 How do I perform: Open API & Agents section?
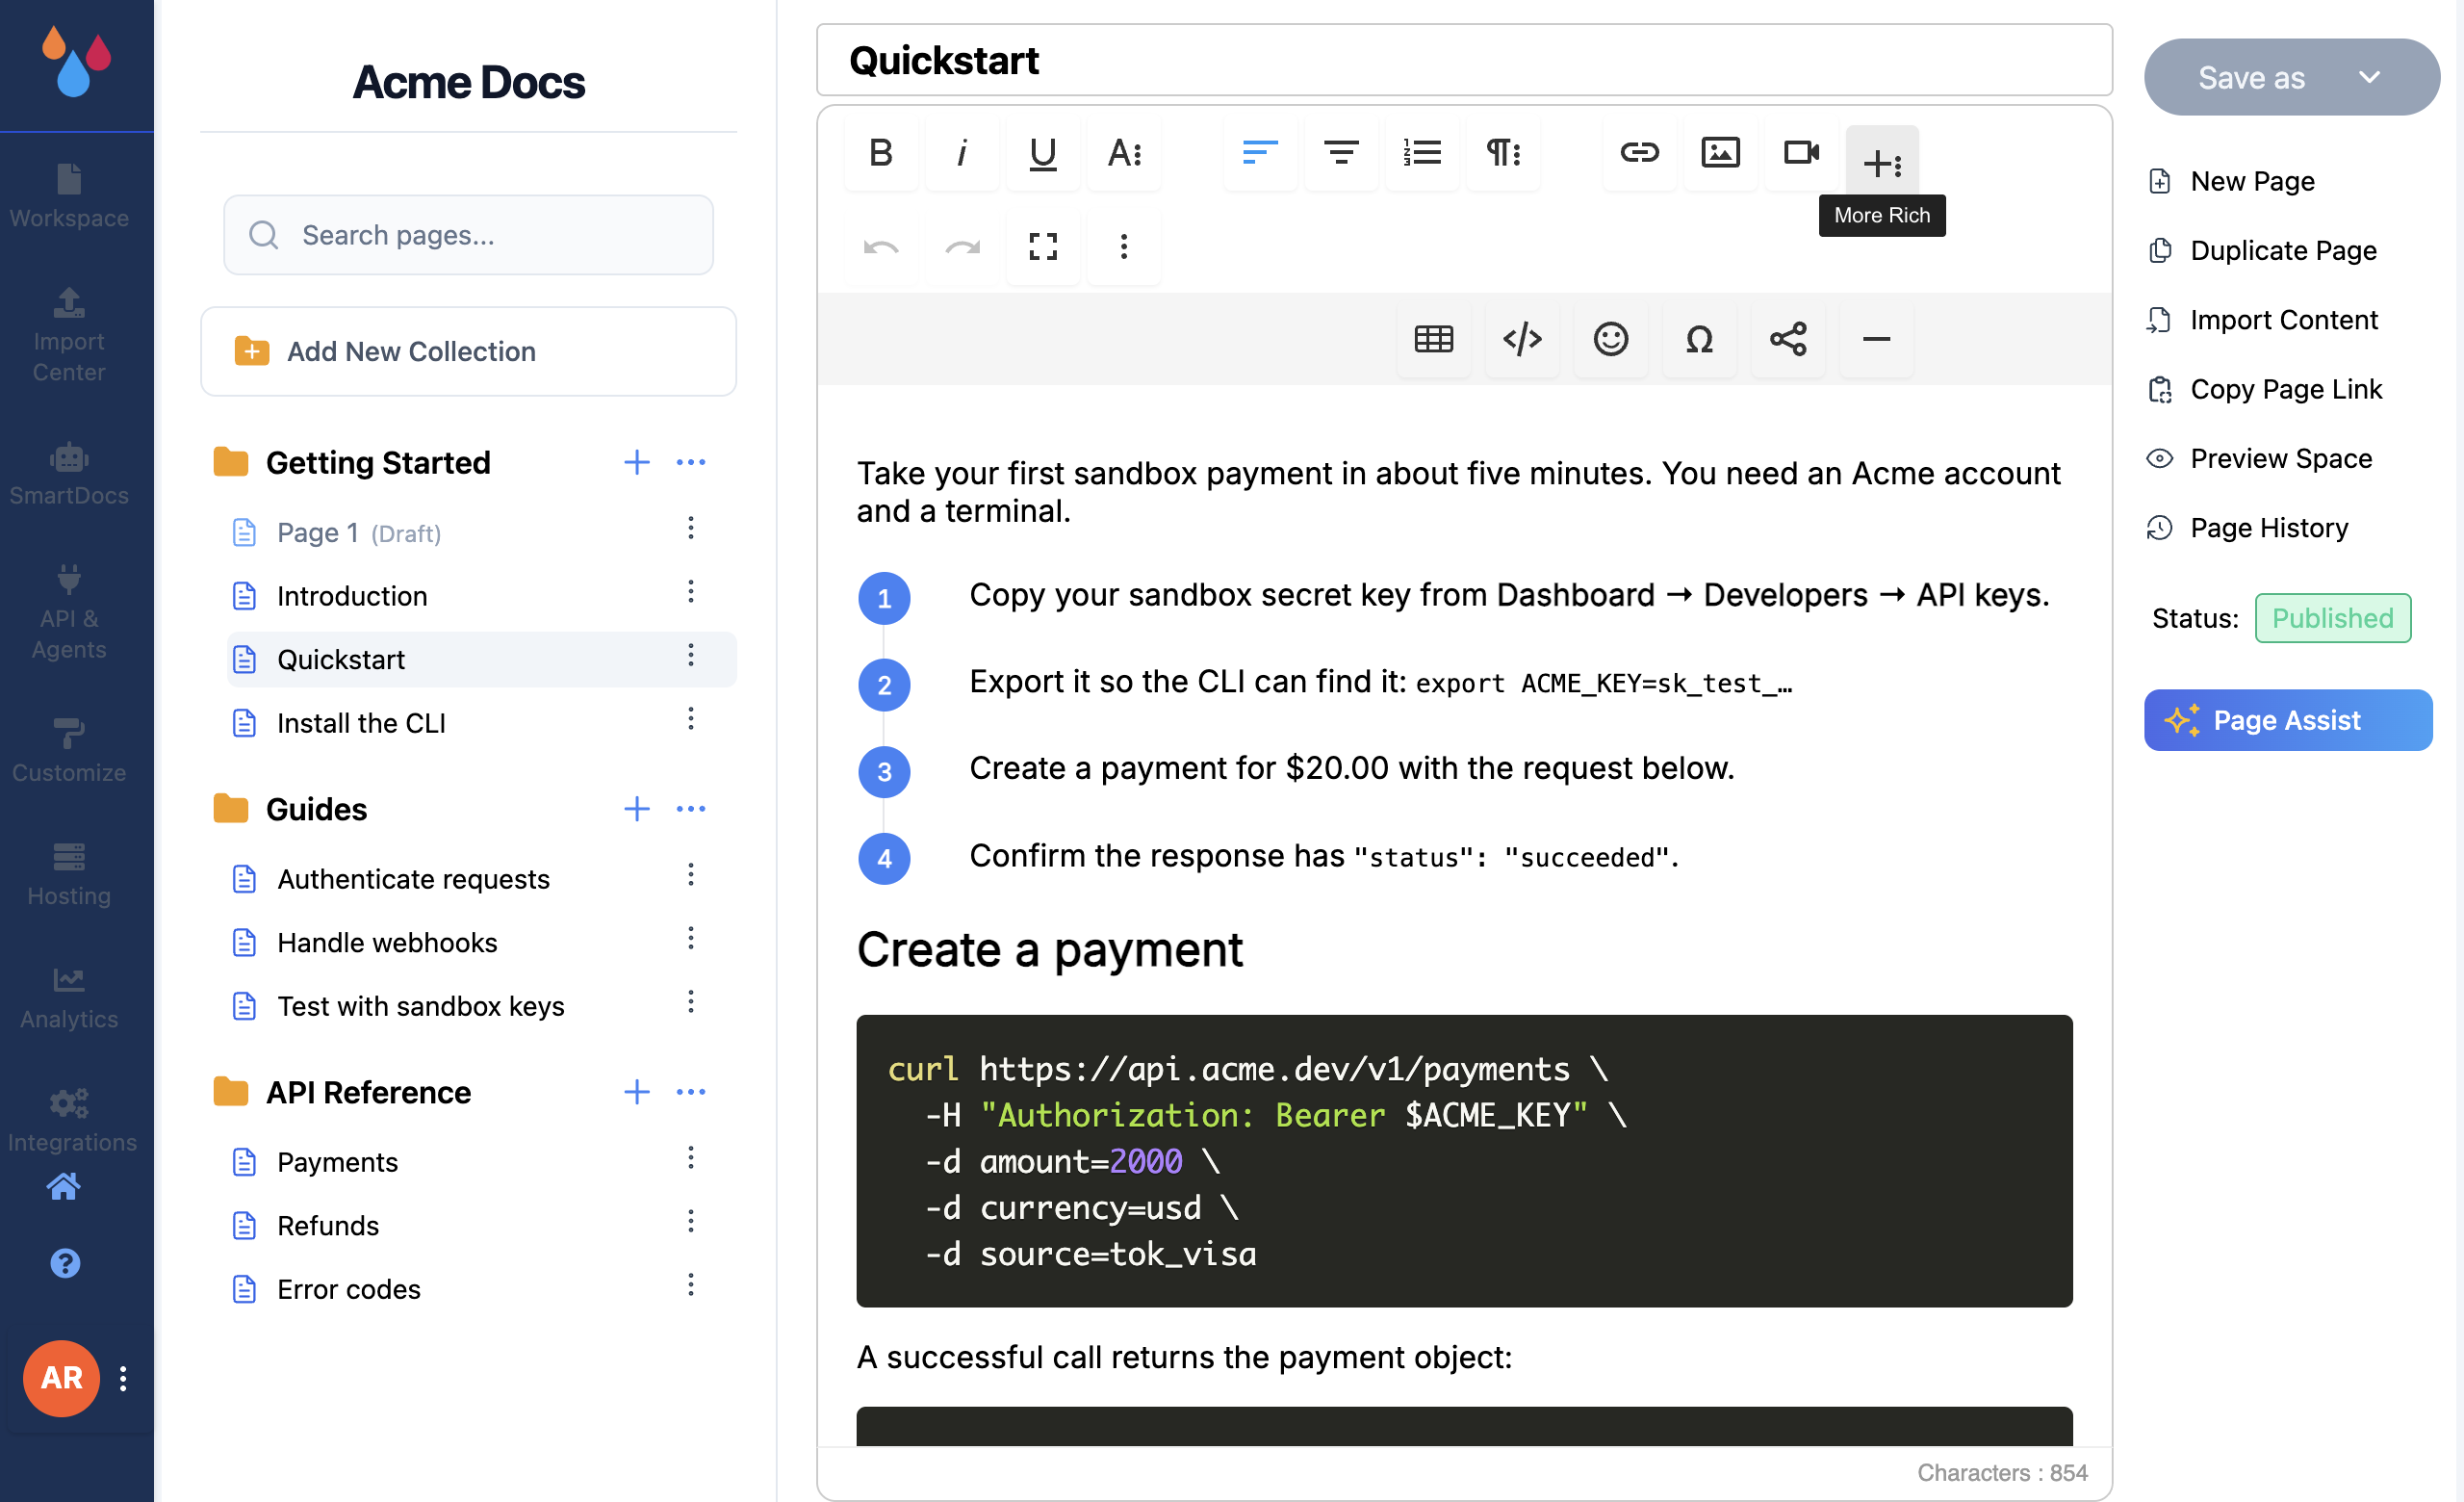coord(69,612)
